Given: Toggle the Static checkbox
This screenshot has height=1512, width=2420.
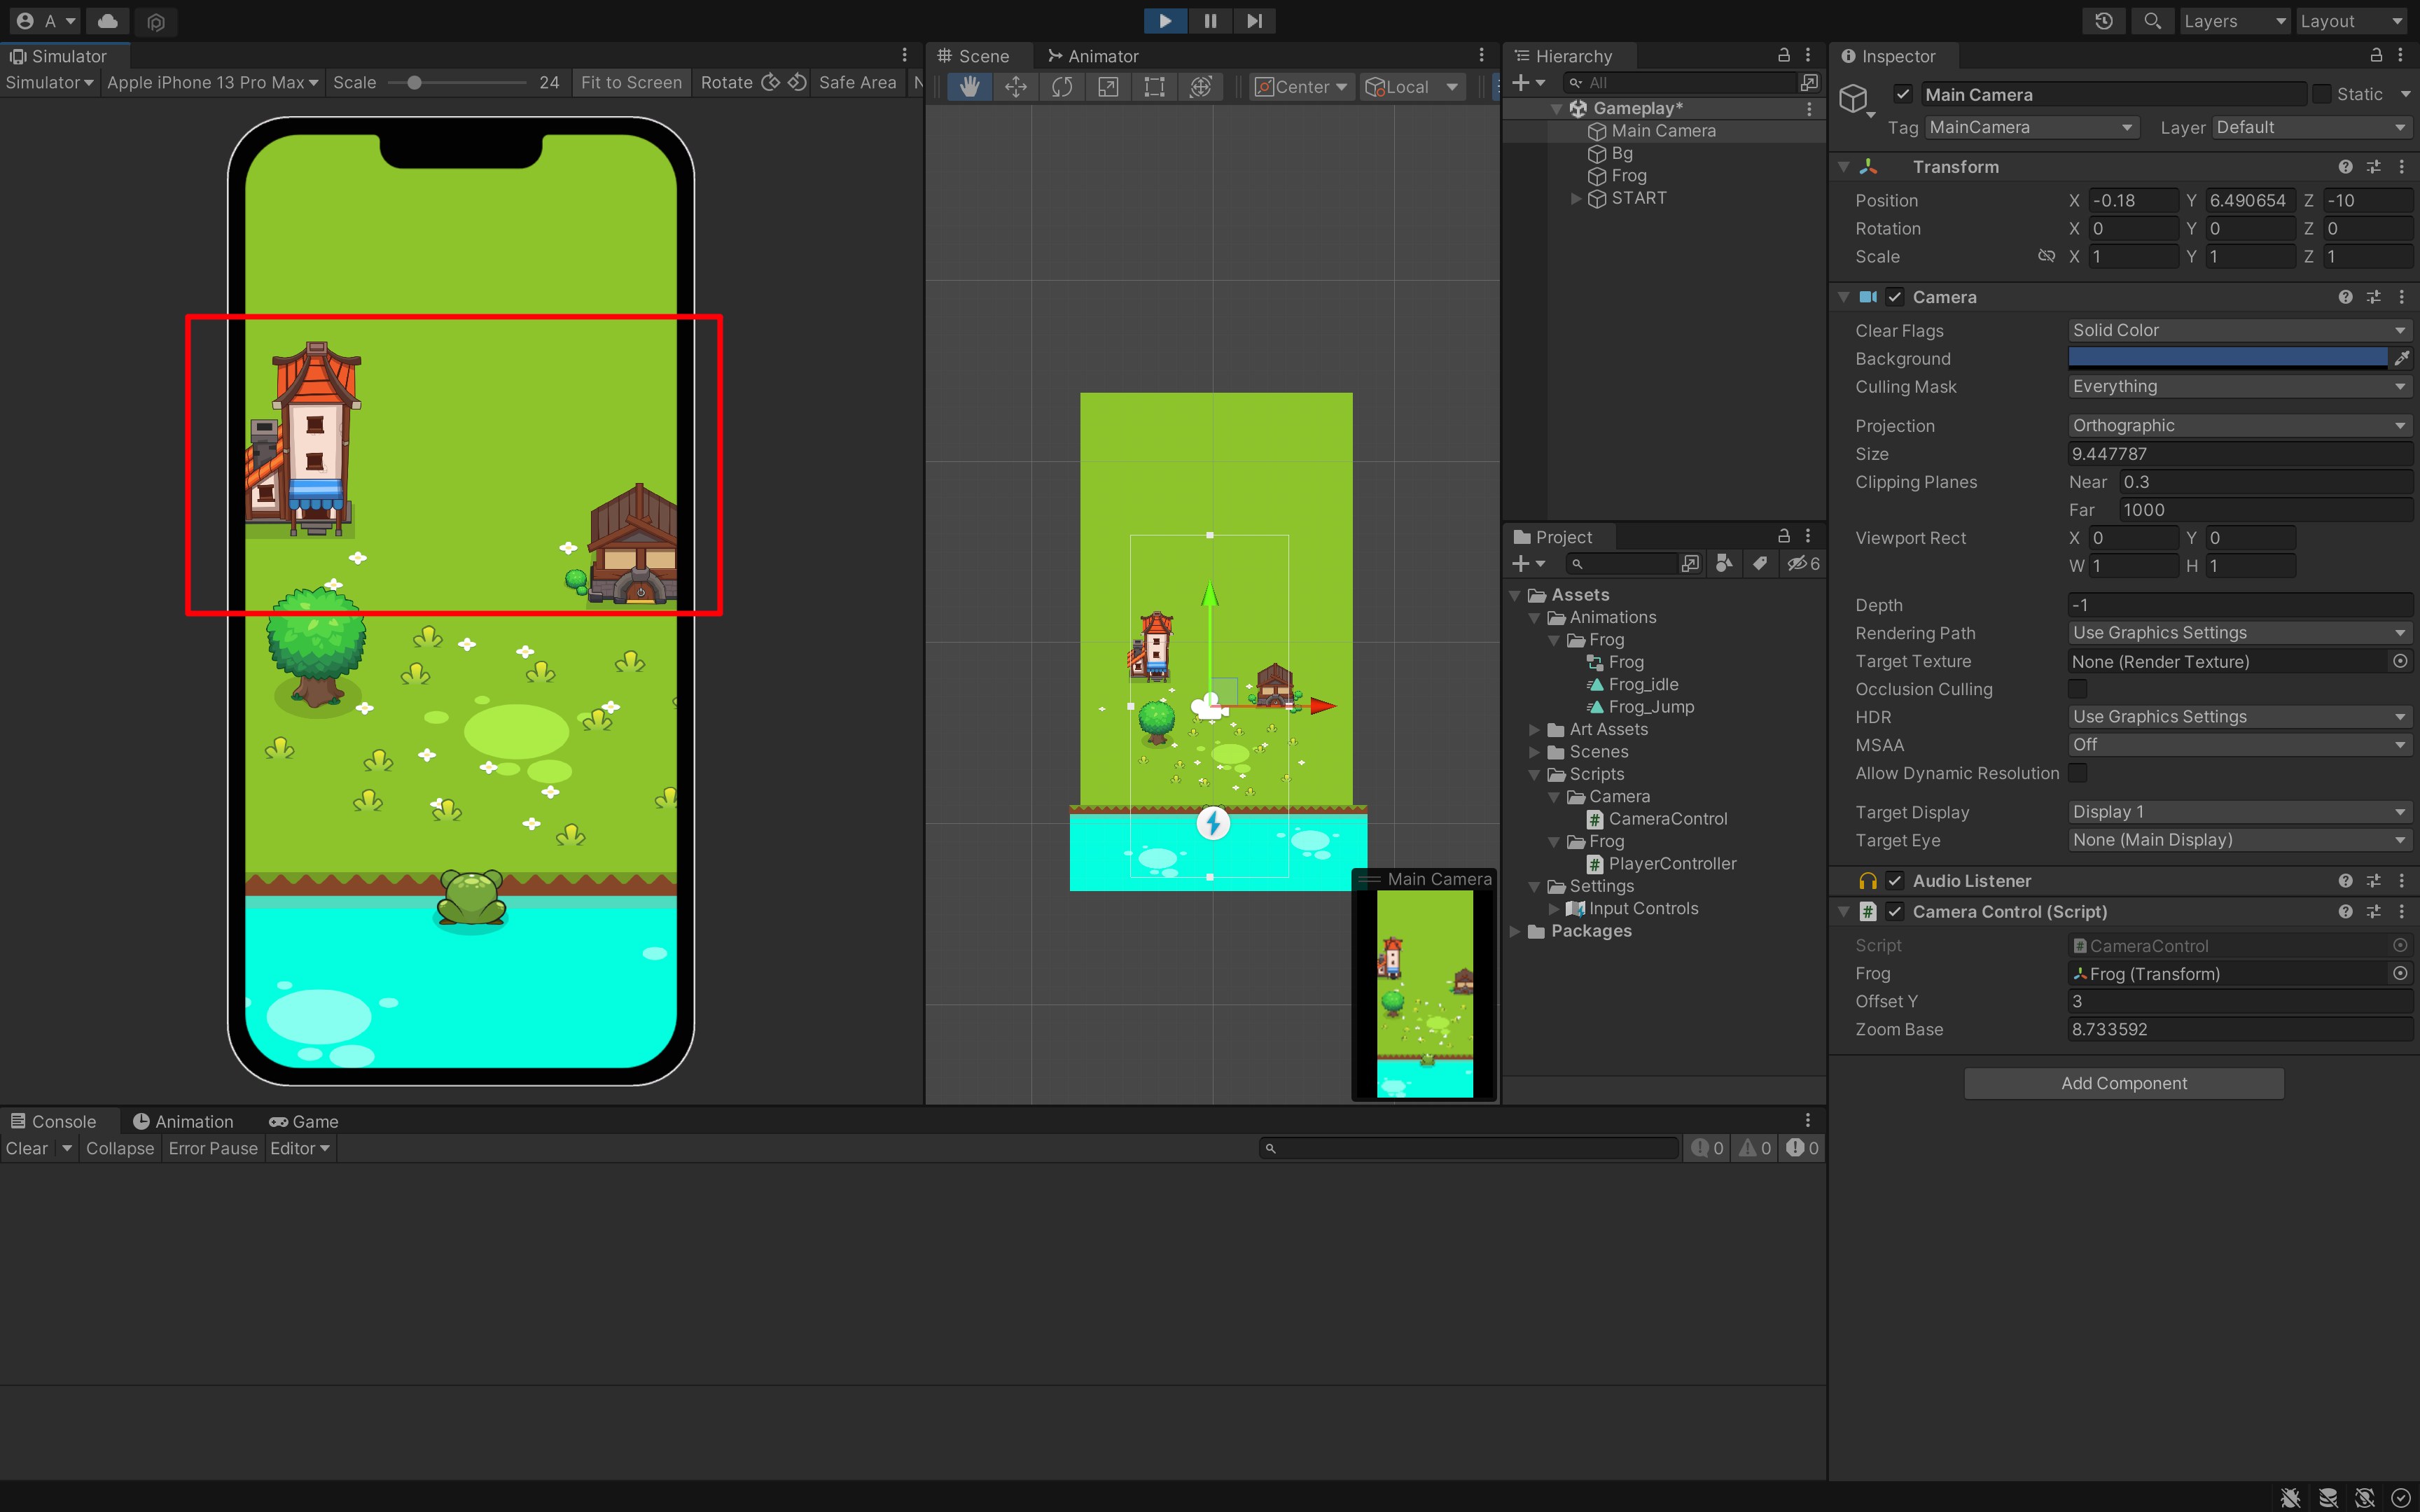Looking at the screenshot, I should click(x=2322, y=94).
